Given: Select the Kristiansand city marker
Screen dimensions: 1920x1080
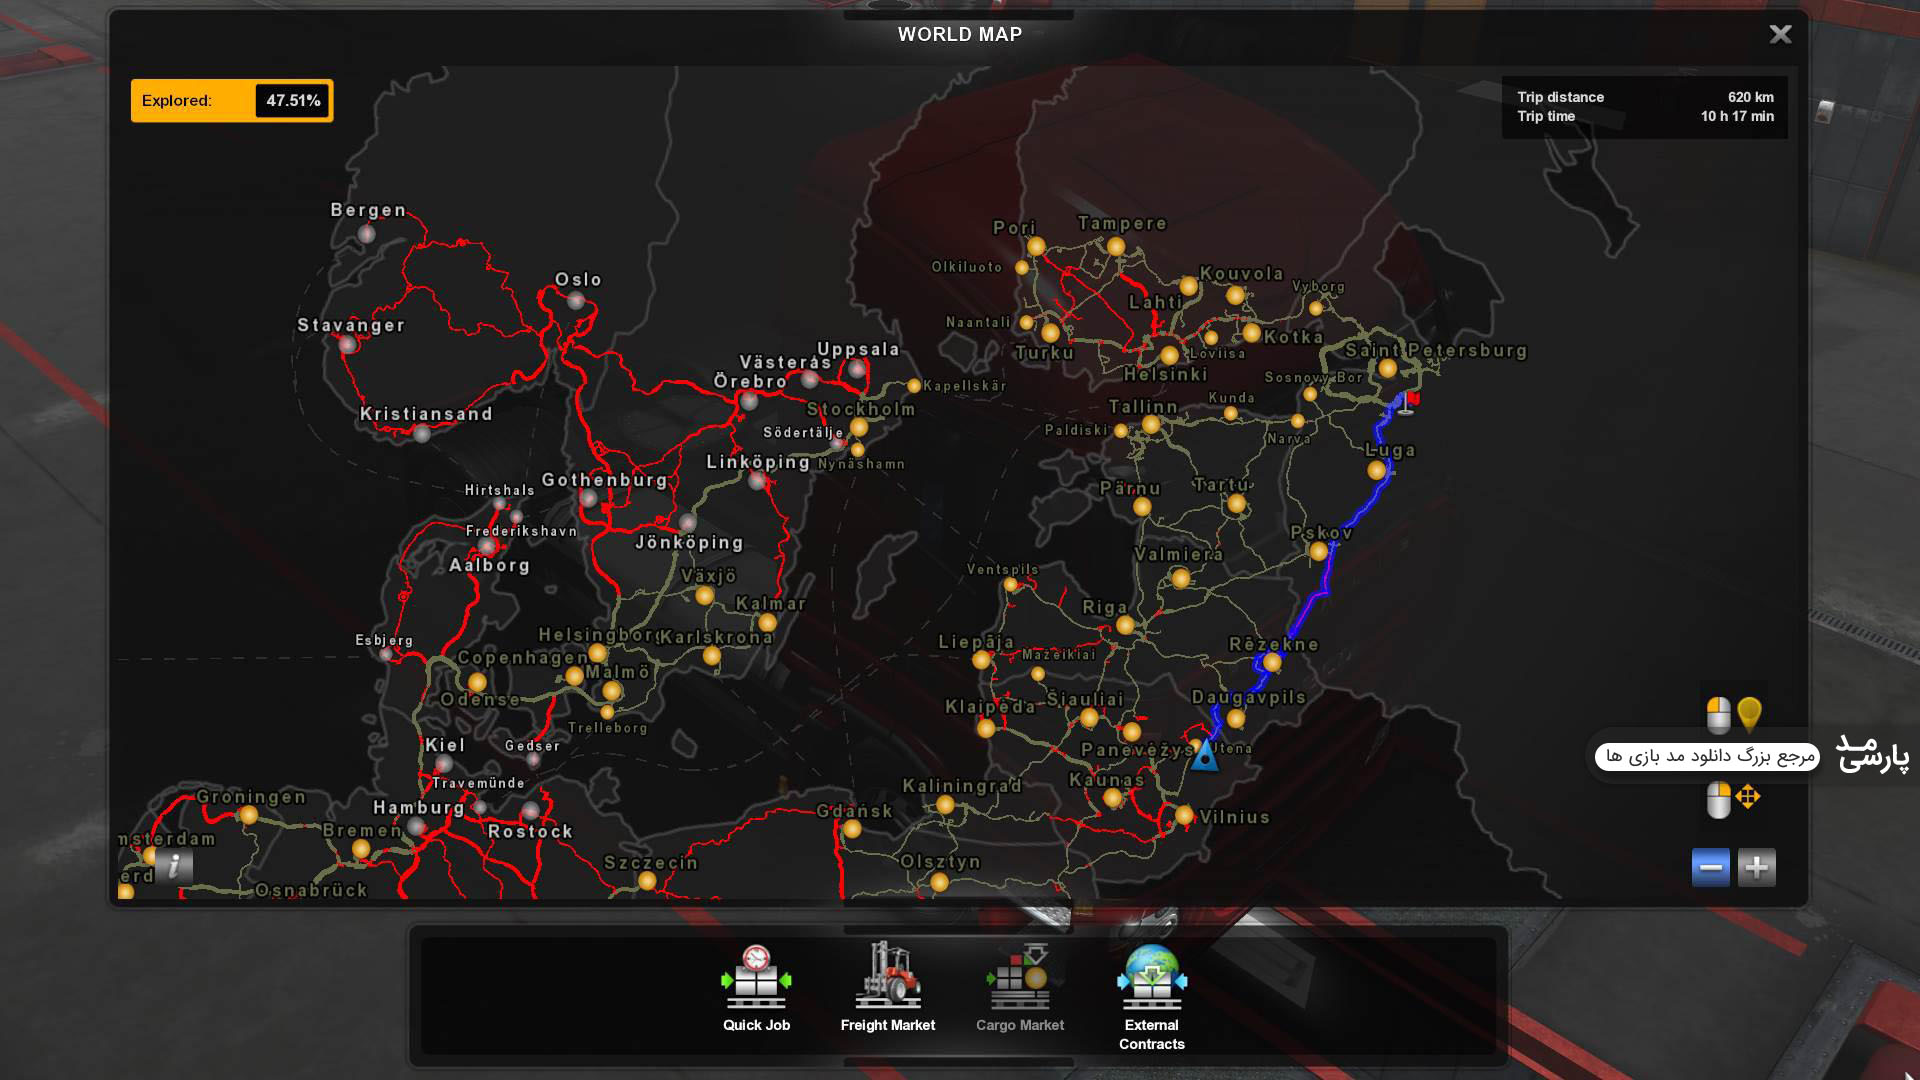Looking at the screenshot, I should 422,433.
